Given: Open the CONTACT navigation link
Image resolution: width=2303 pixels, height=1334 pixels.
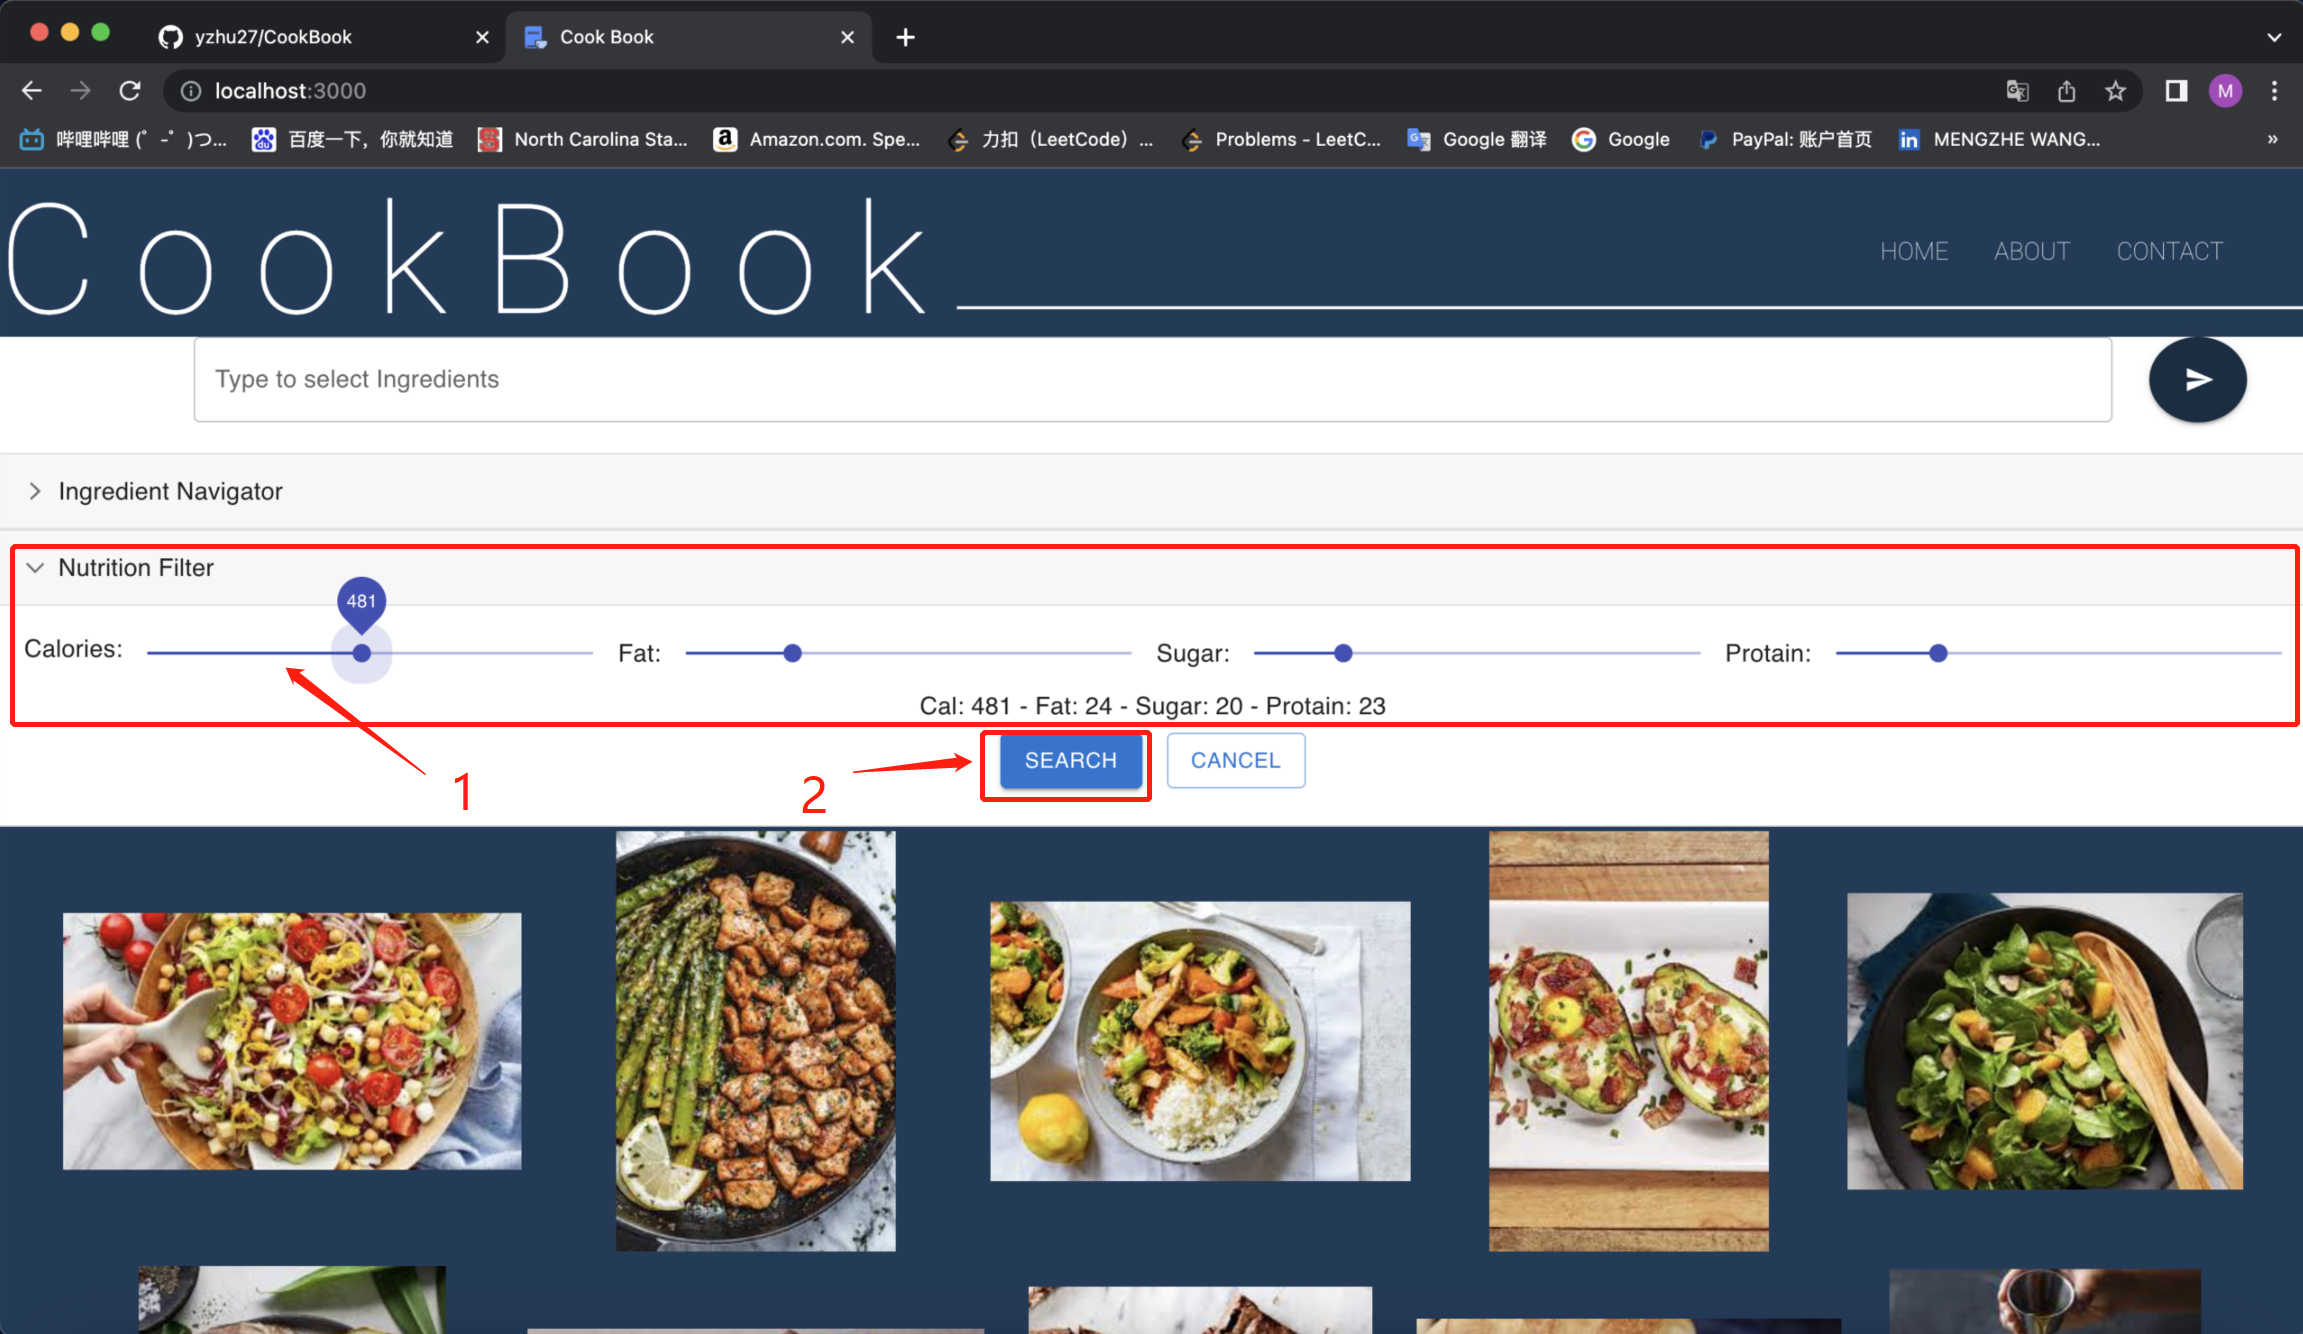Looking at the screenshot, I should tap(2169, 251).
